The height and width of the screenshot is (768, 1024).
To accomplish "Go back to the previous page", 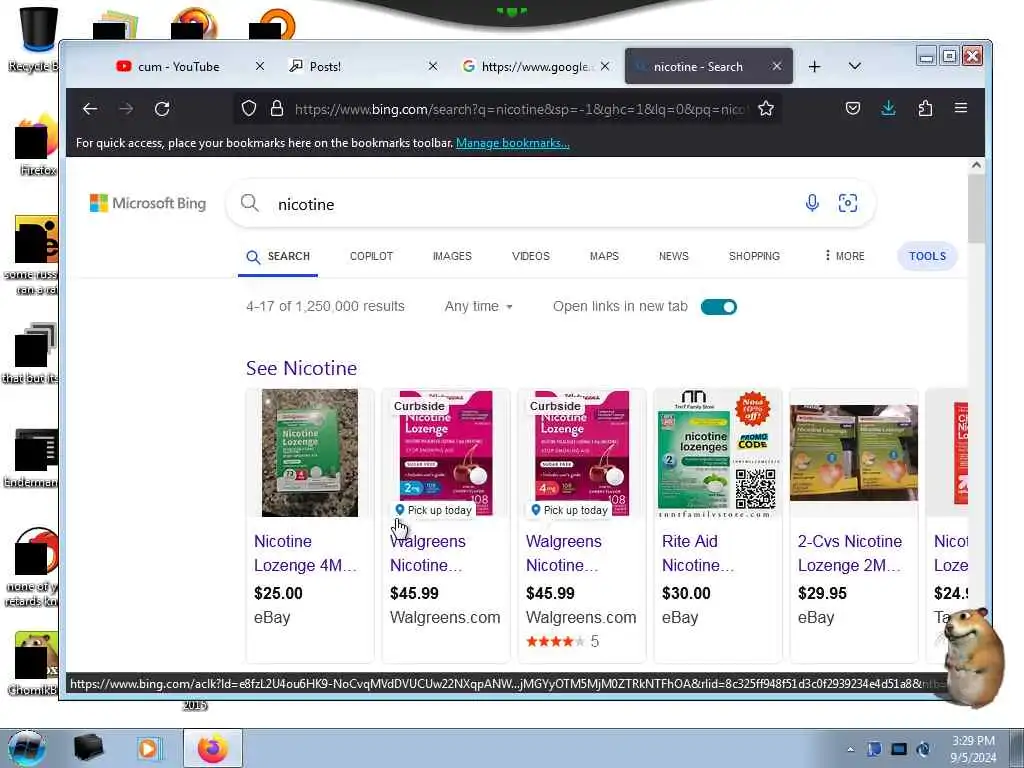I will [x=90, y=108].
